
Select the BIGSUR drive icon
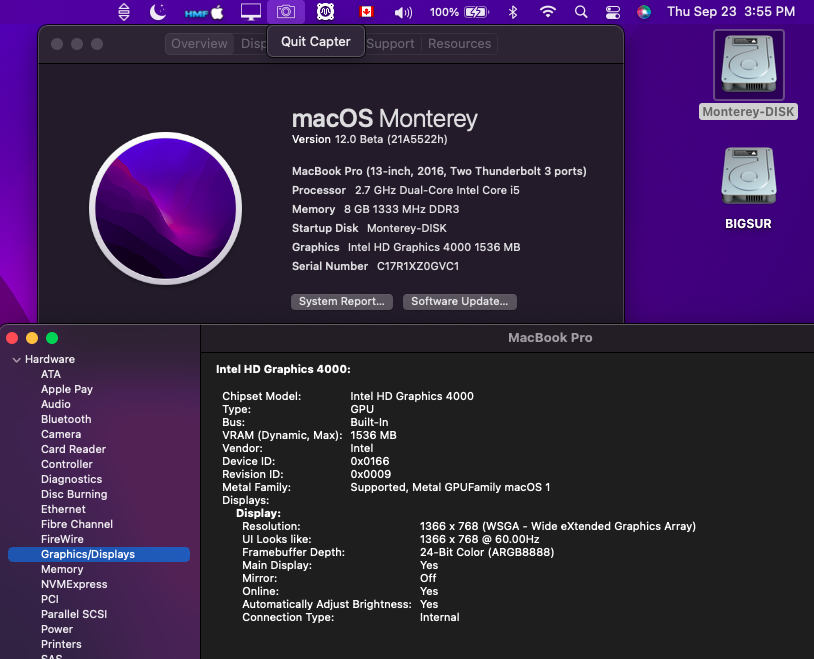pos(749,177)
